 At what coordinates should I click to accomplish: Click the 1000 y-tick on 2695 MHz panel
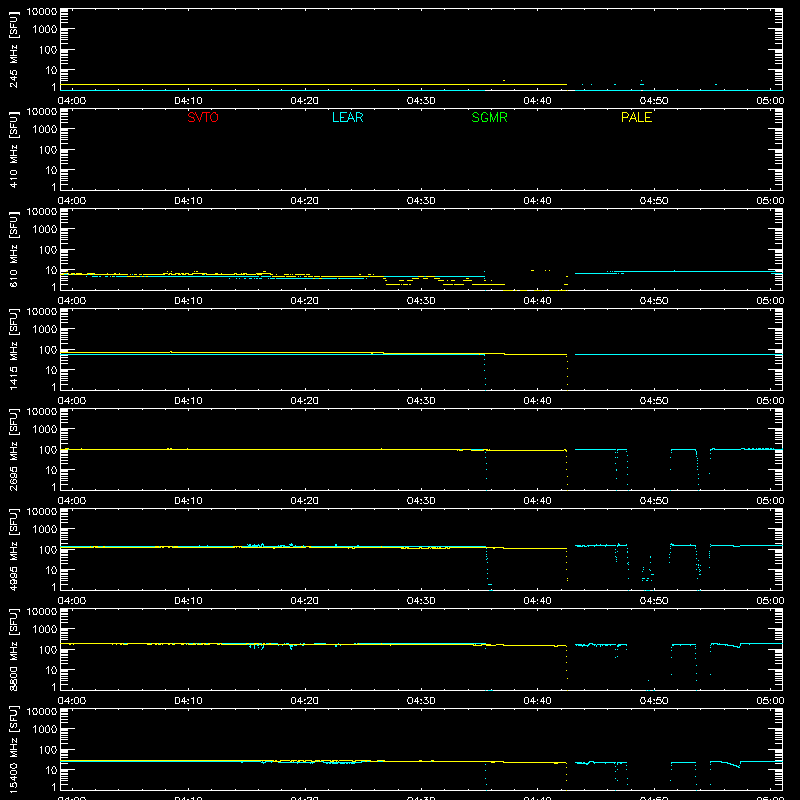[45, 430]
